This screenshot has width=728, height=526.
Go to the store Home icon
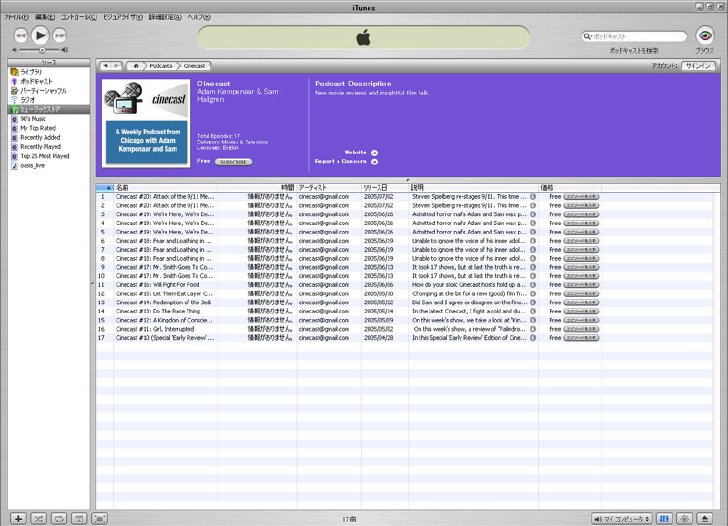coord(136,66)
